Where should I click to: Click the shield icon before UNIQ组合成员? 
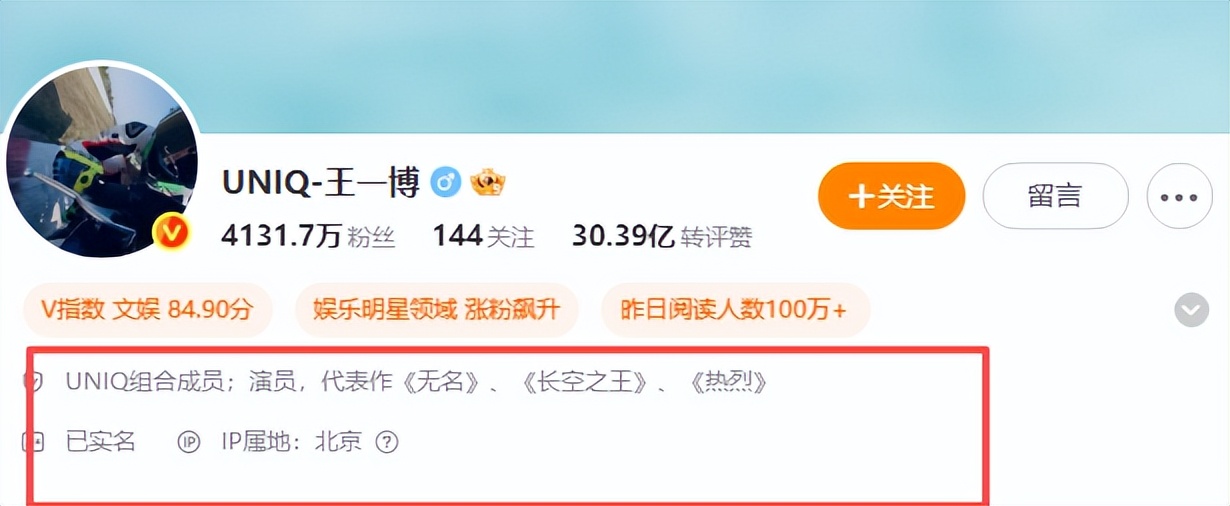click(x=37, y=381)
